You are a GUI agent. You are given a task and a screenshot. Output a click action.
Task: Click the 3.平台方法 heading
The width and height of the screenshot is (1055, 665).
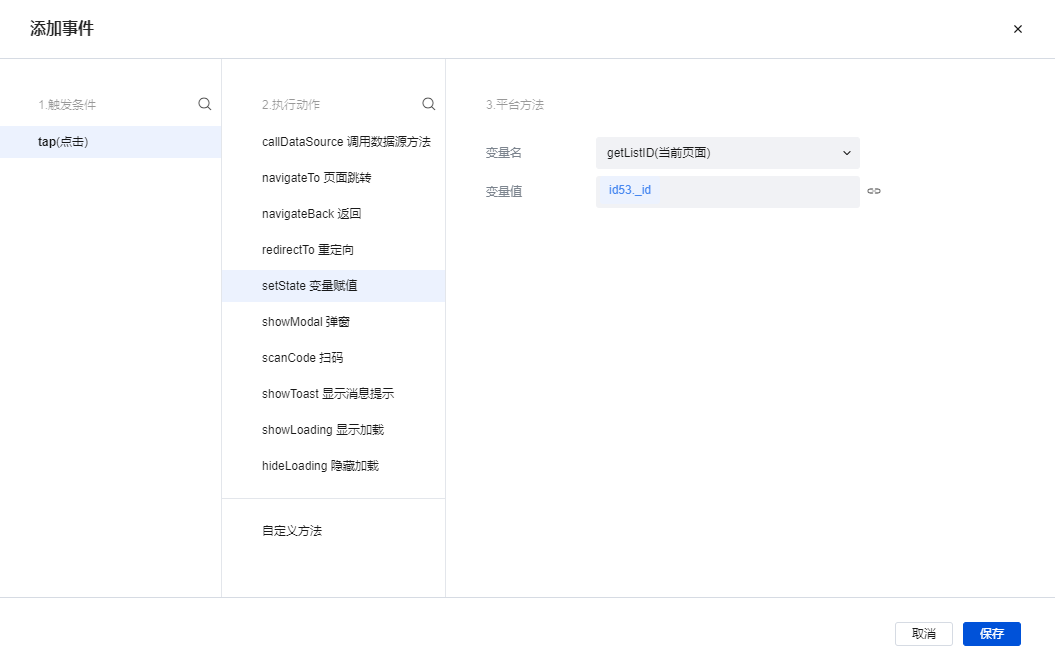pyautogui.click(x=515, y=104)
